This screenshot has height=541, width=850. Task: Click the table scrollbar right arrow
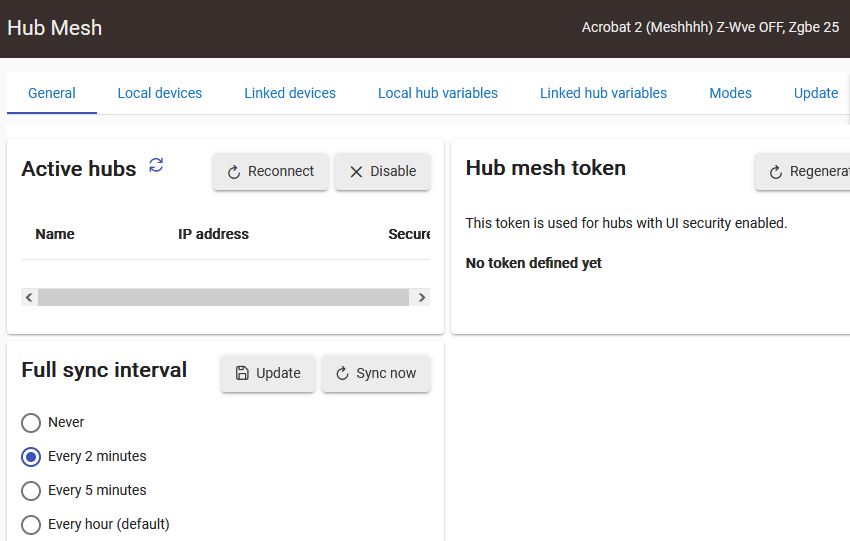pyautogui.click(x=422, y=297)
